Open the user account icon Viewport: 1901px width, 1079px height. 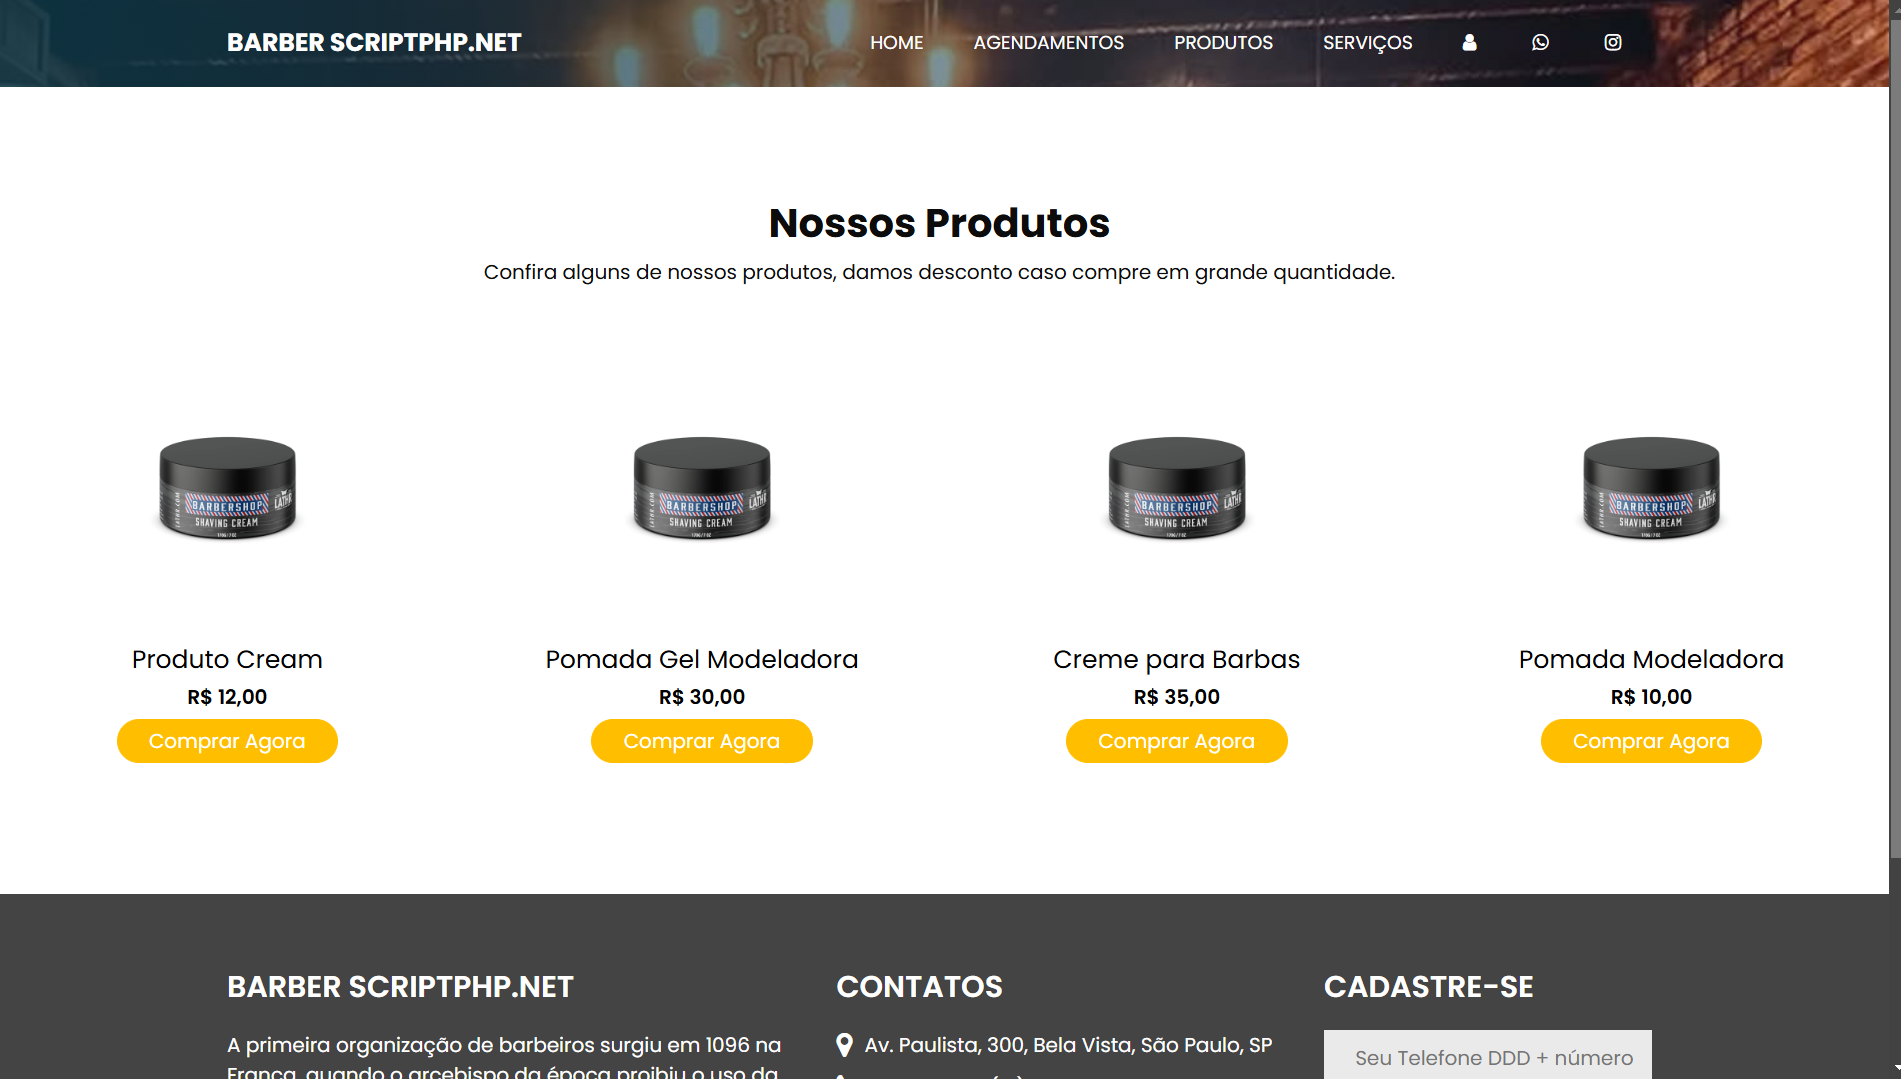[x=1469, y=42]
